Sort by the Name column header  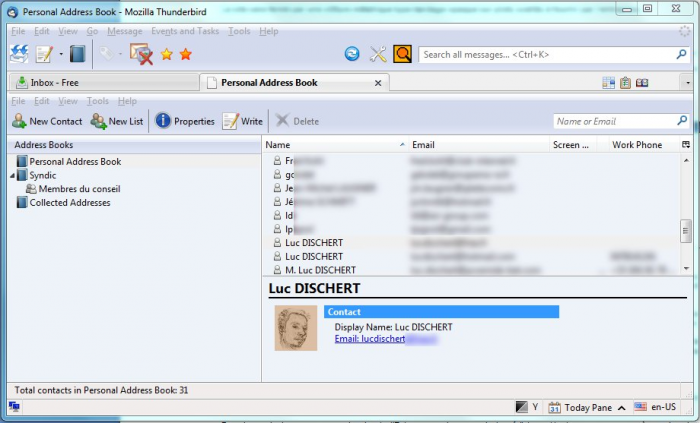pyautogui.click(x=335, y=145)
